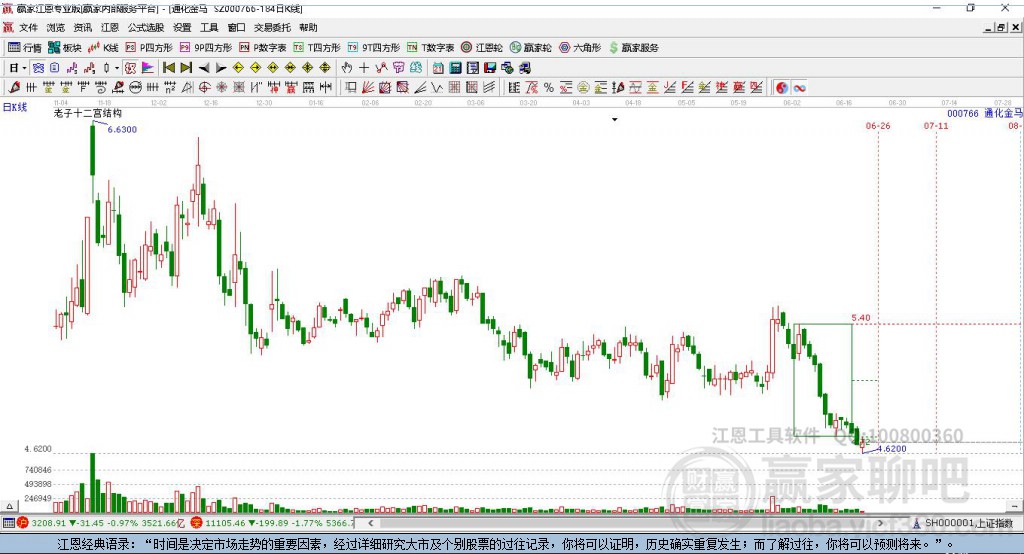Viewport: 1024px width, 554px height.
Task: Select the radial star lines tool
Action: (221, 88)
